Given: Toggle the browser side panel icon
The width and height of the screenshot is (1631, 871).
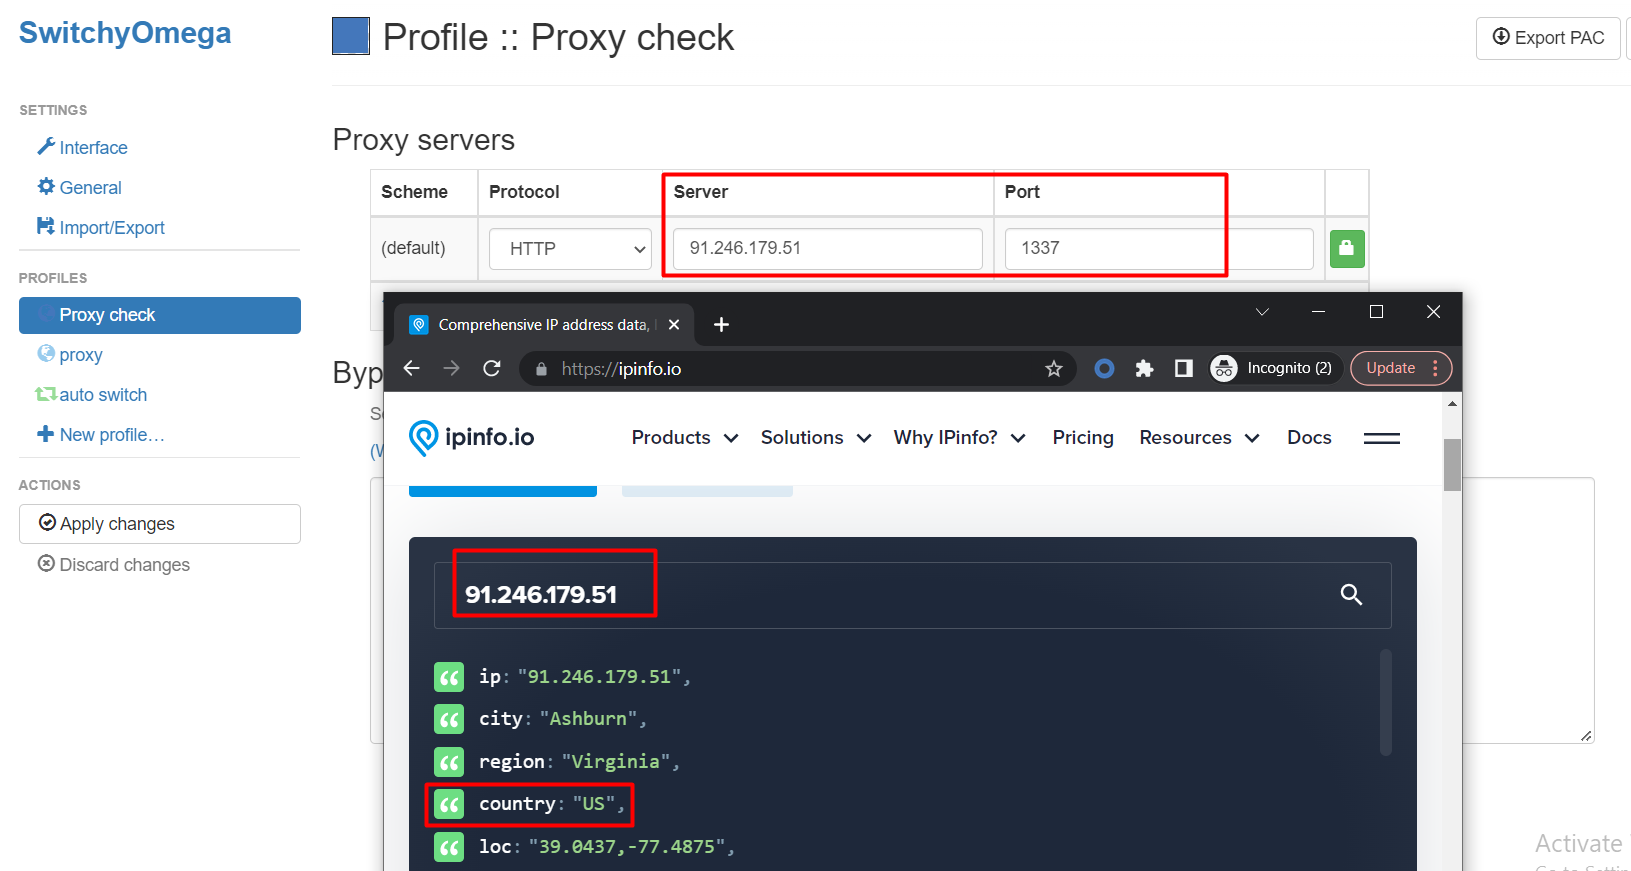Looking at the screenshot, I should click(1184, 369).
